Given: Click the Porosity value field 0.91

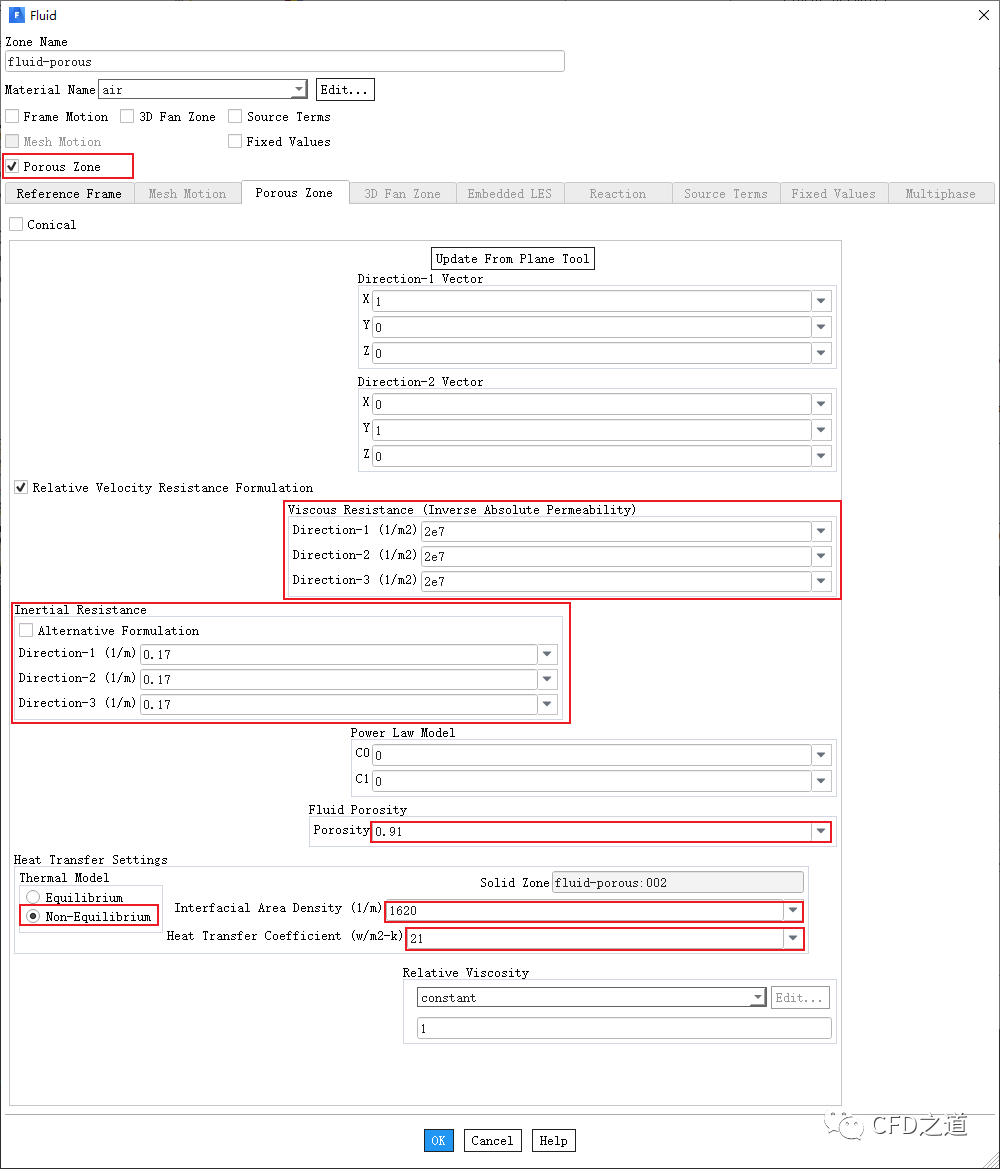Looking at the screenshot, I should click(591, 831).
